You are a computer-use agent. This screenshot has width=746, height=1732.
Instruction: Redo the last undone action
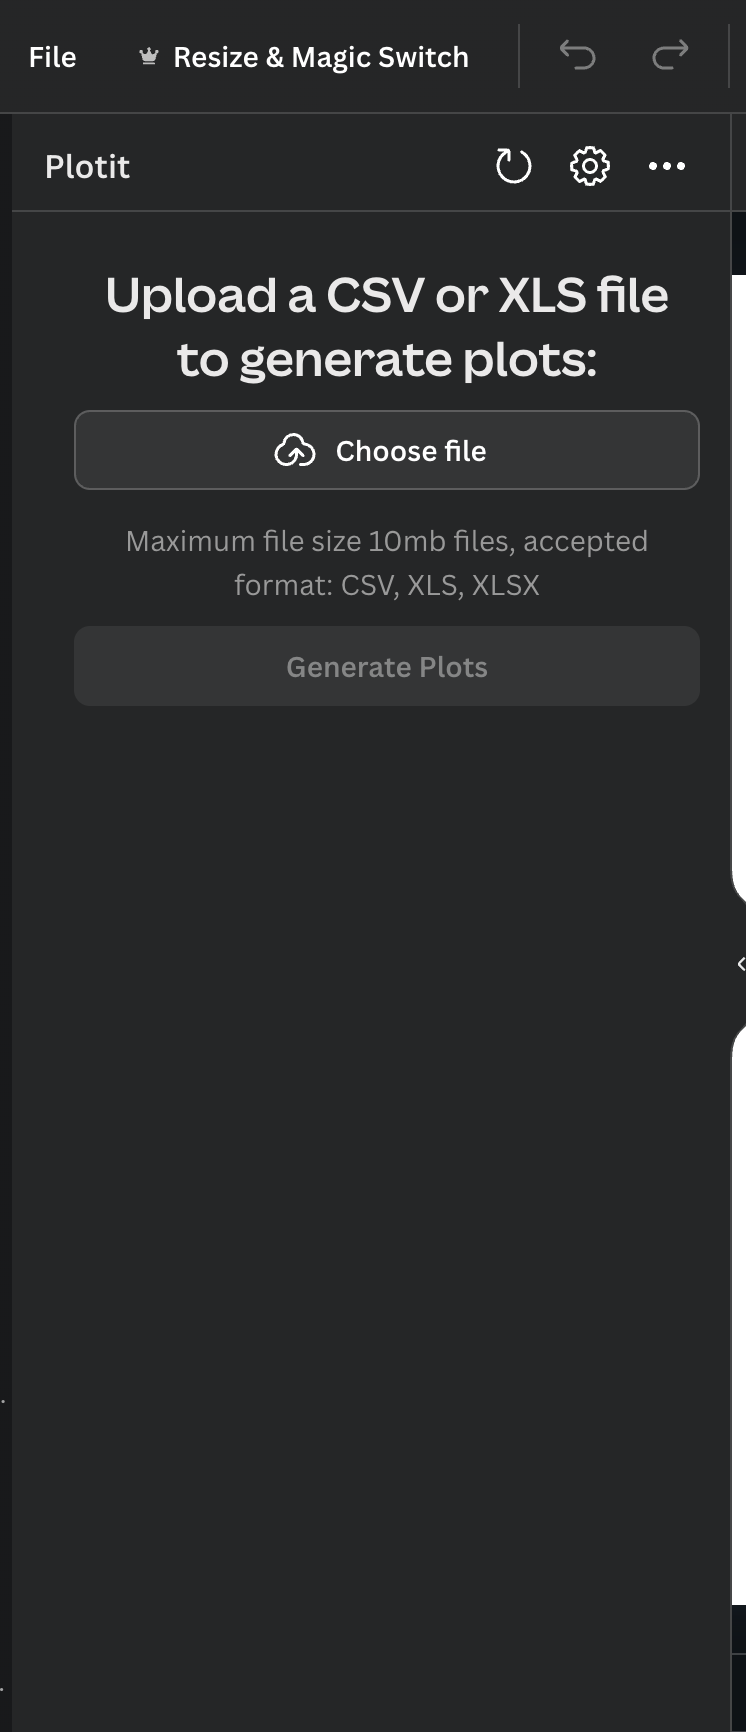[x=669, y=55]
